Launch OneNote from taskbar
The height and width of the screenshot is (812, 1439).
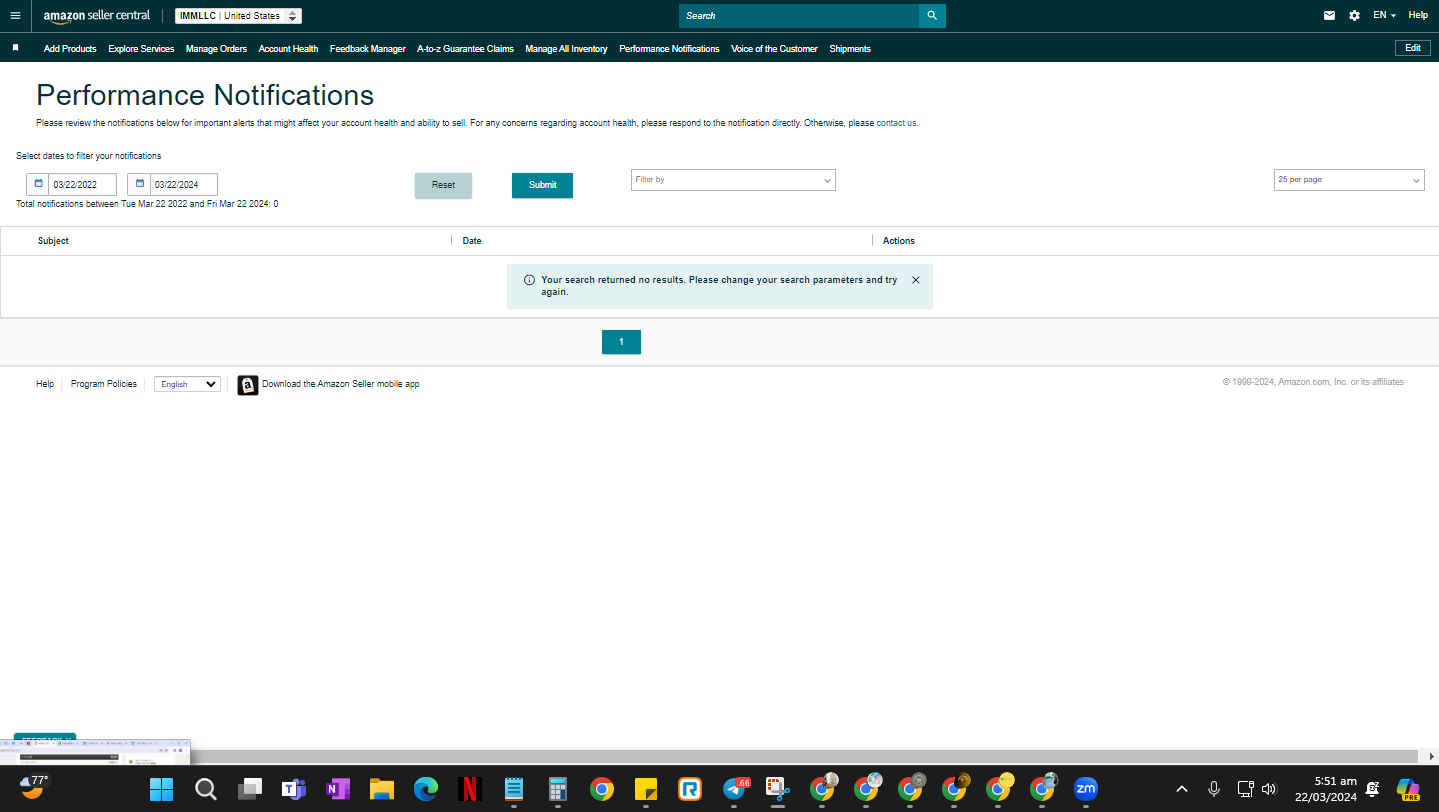coord(337,789)
